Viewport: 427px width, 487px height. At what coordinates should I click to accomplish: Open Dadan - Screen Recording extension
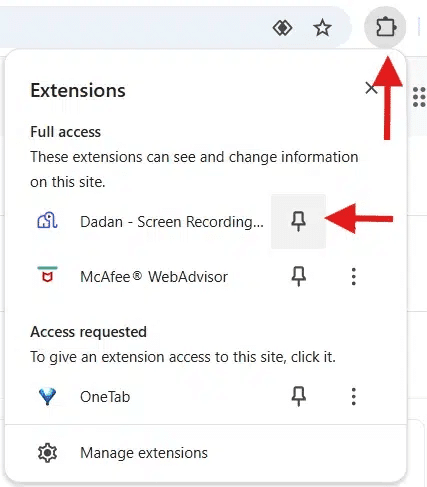[x=172, y=222]
